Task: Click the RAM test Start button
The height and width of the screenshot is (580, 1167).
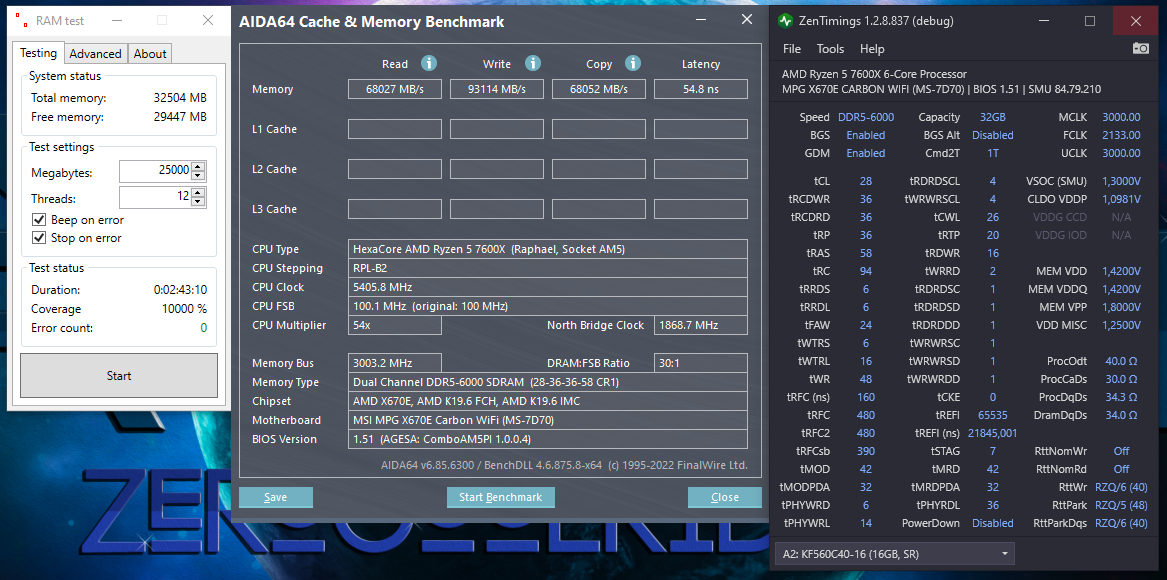Action: (119, 375)
